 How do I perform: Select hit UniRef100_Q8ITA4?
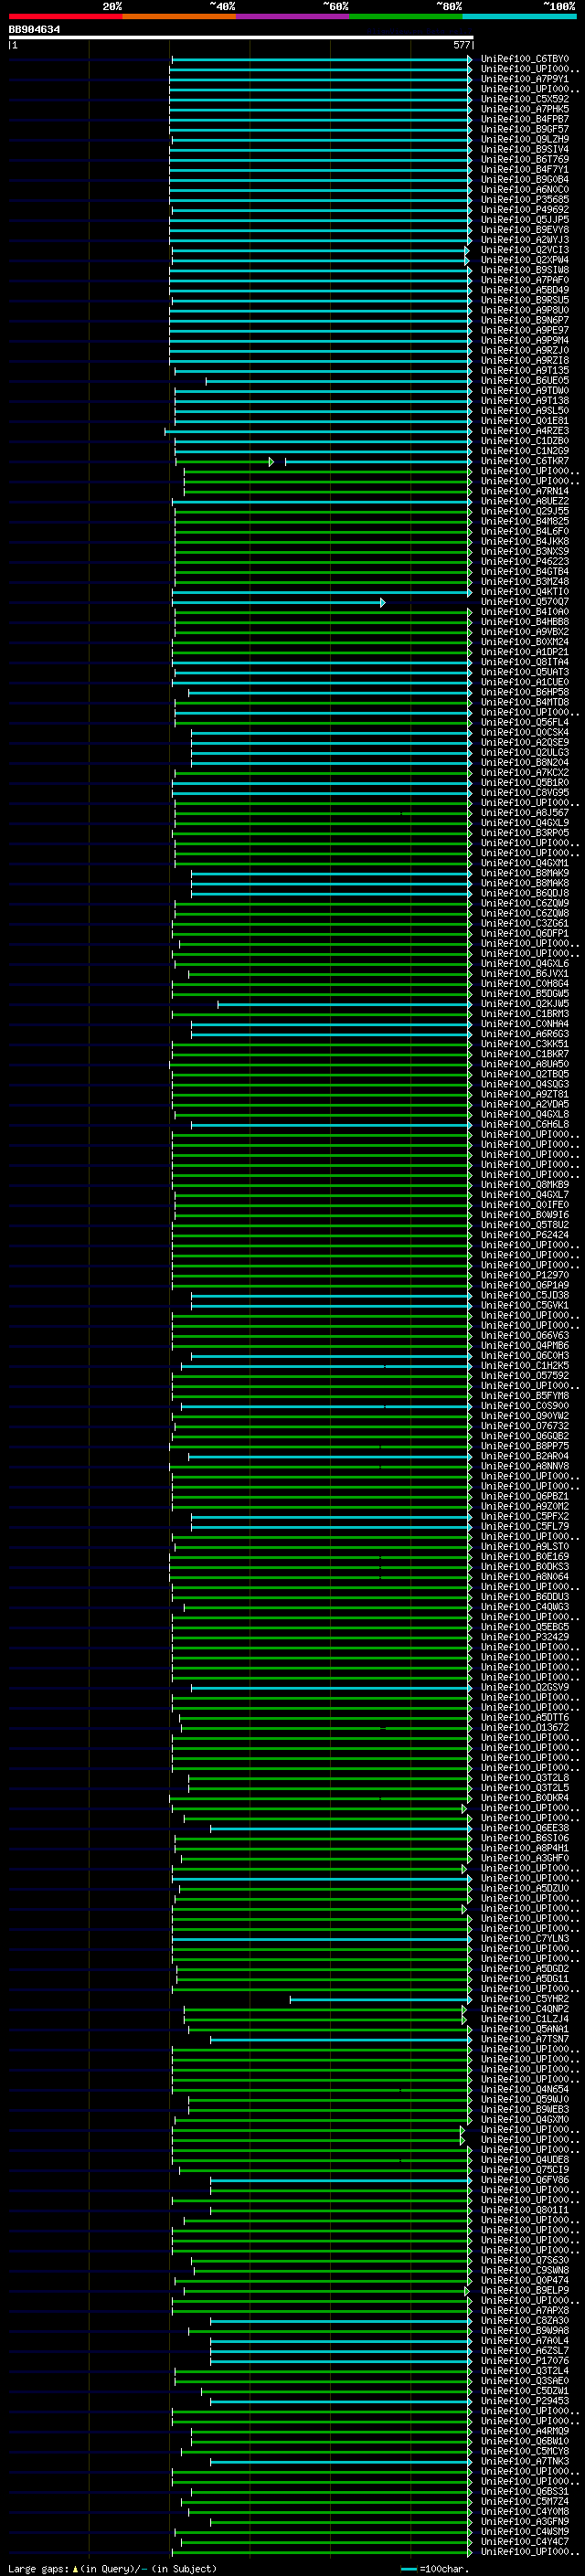coord(524,662)
